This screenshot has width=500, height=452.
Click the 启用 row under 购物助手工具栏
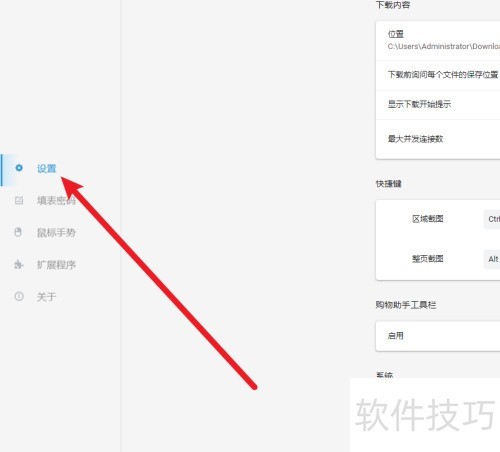pyautogui.click(x=438, y=336)
